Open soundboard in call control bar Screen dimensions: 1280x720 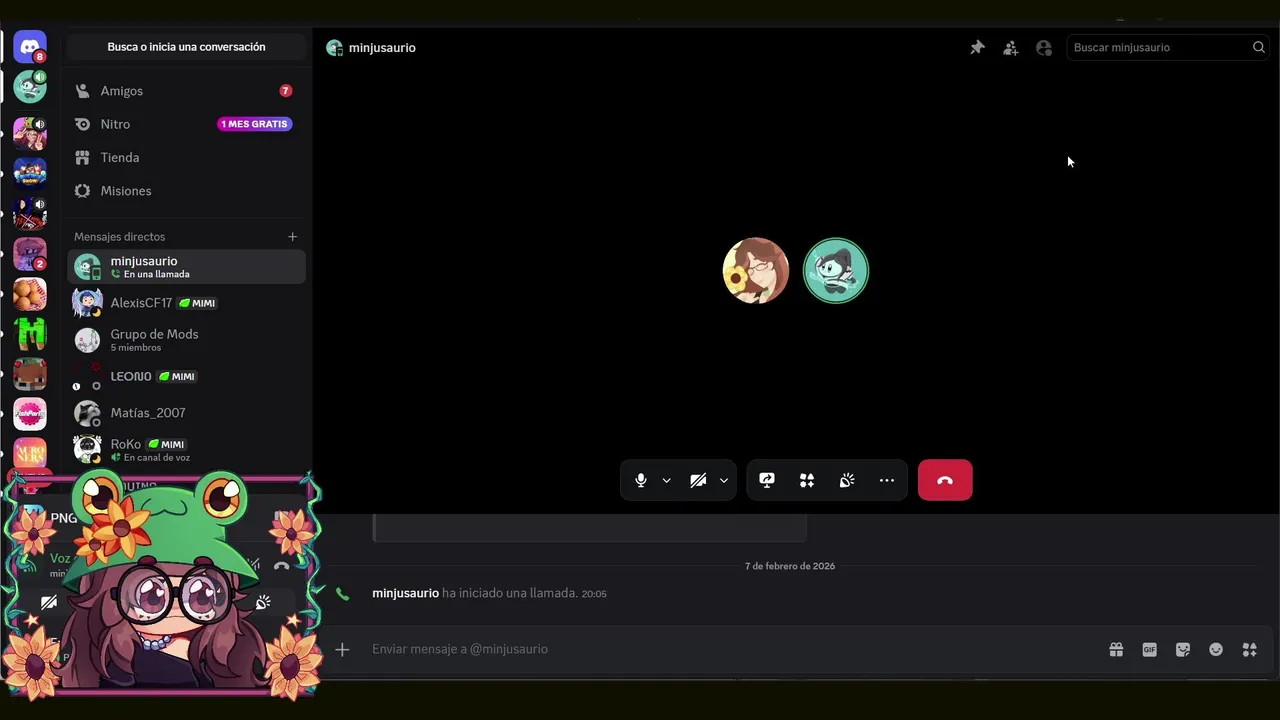pyautogui.click(x=847, y=480)
